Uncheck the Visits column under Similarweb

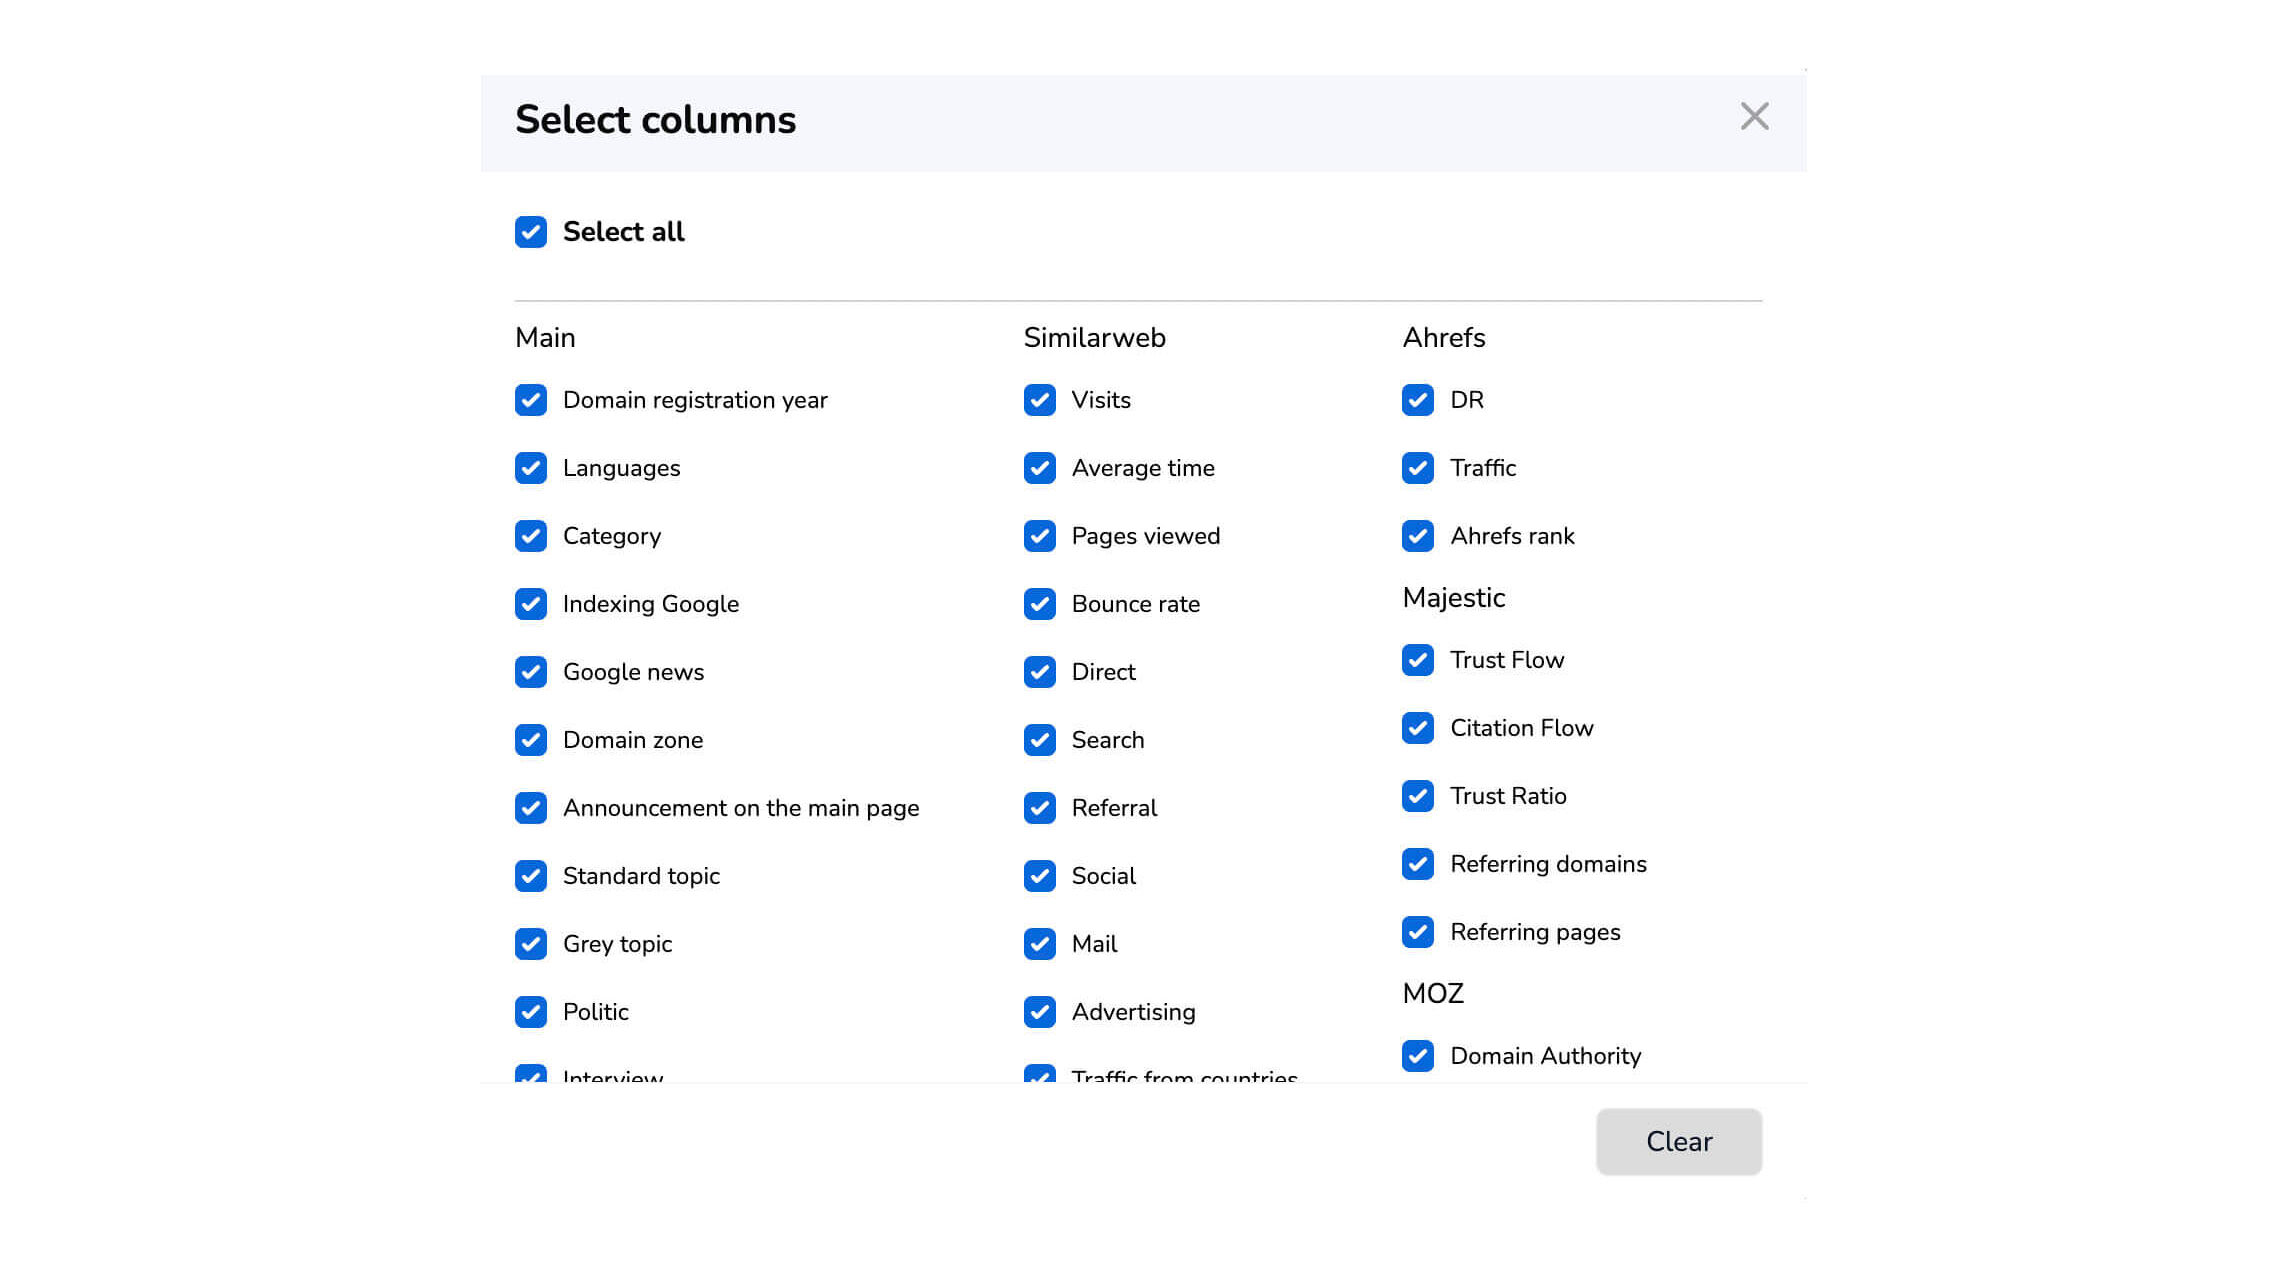tap(1040, 400)
